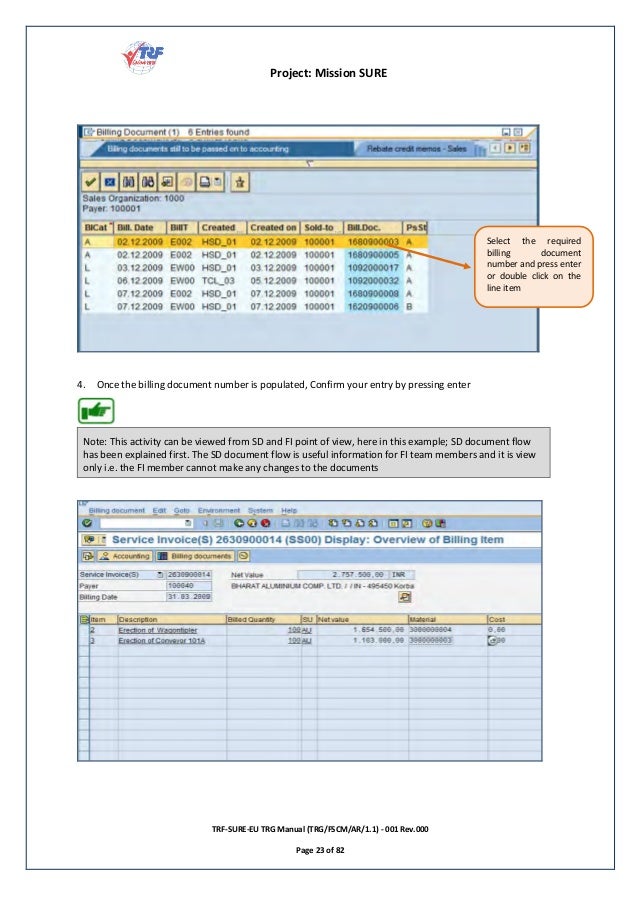Click the select-all icon left of Item header
Viewport: 638px width, 903px height.
click(84, 620)
